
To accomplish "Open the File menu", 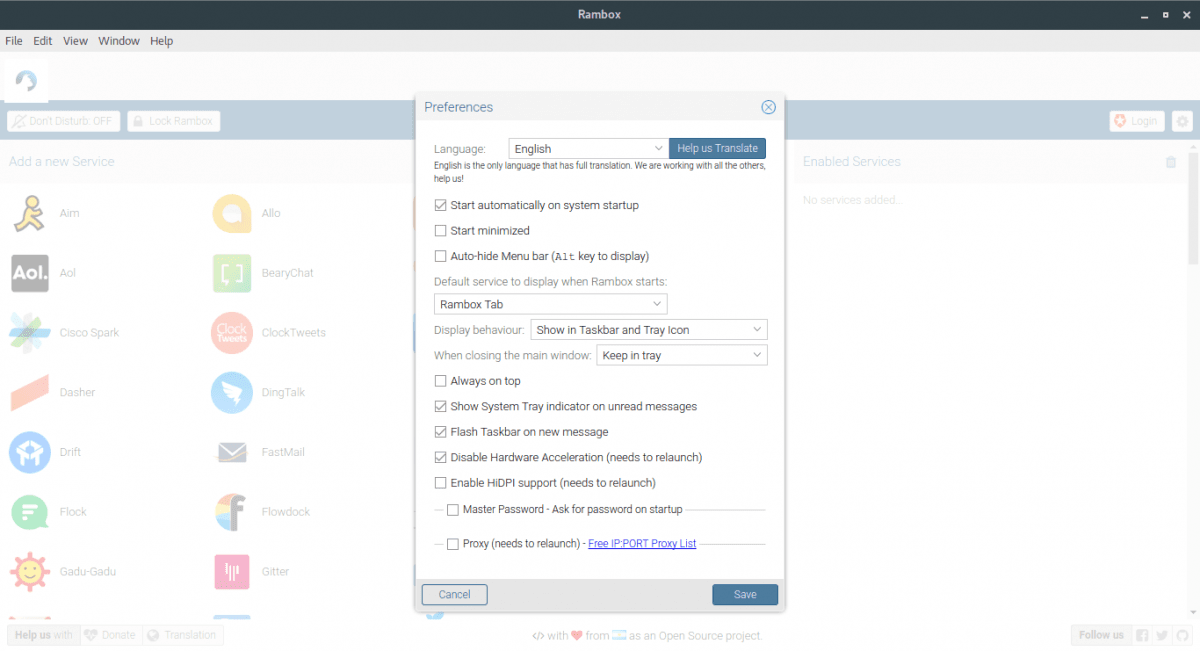I will pos(14,41).
